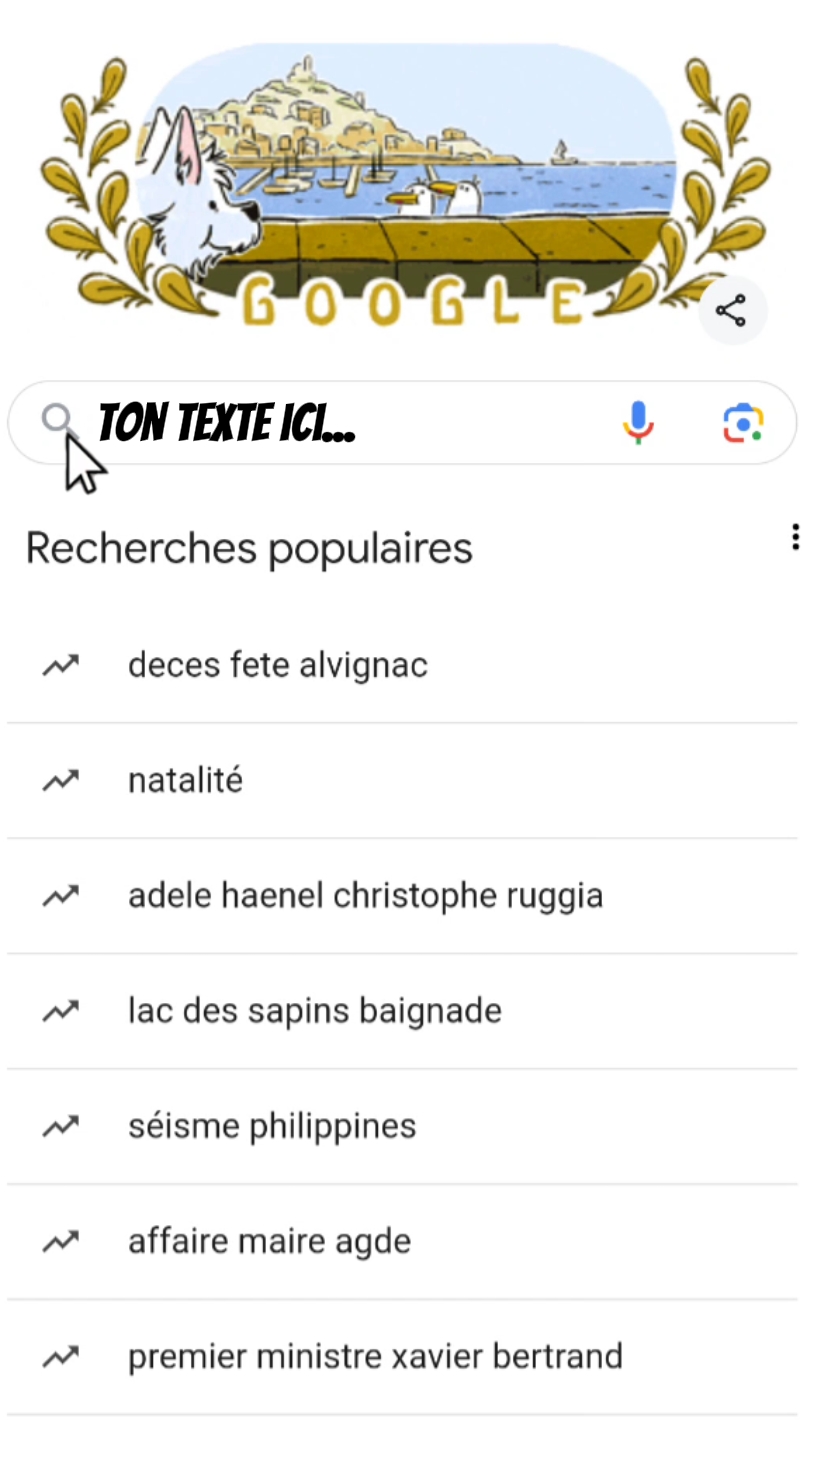This screenshot has width=820, height=1458.
Task: Click the share icon on the Doodle
Action: [732, 310]
